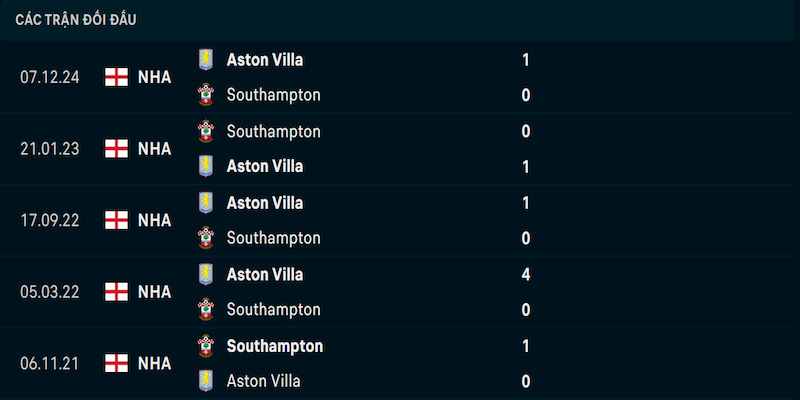Click Southampton crest in 07.12.24 match
Viewport: 800px width, 400px height.
click(206, 94)
